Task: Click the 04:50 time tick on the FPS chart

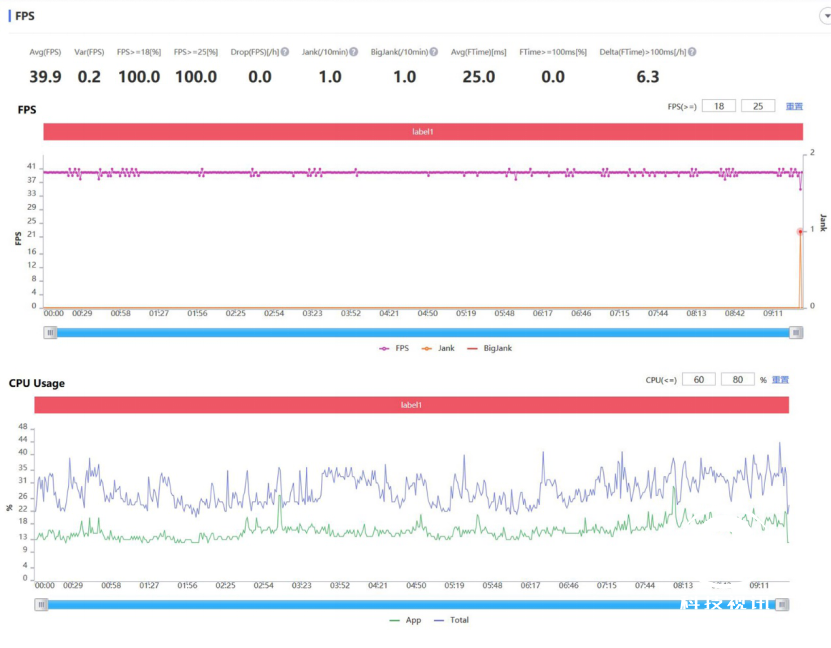Action: 427,313
